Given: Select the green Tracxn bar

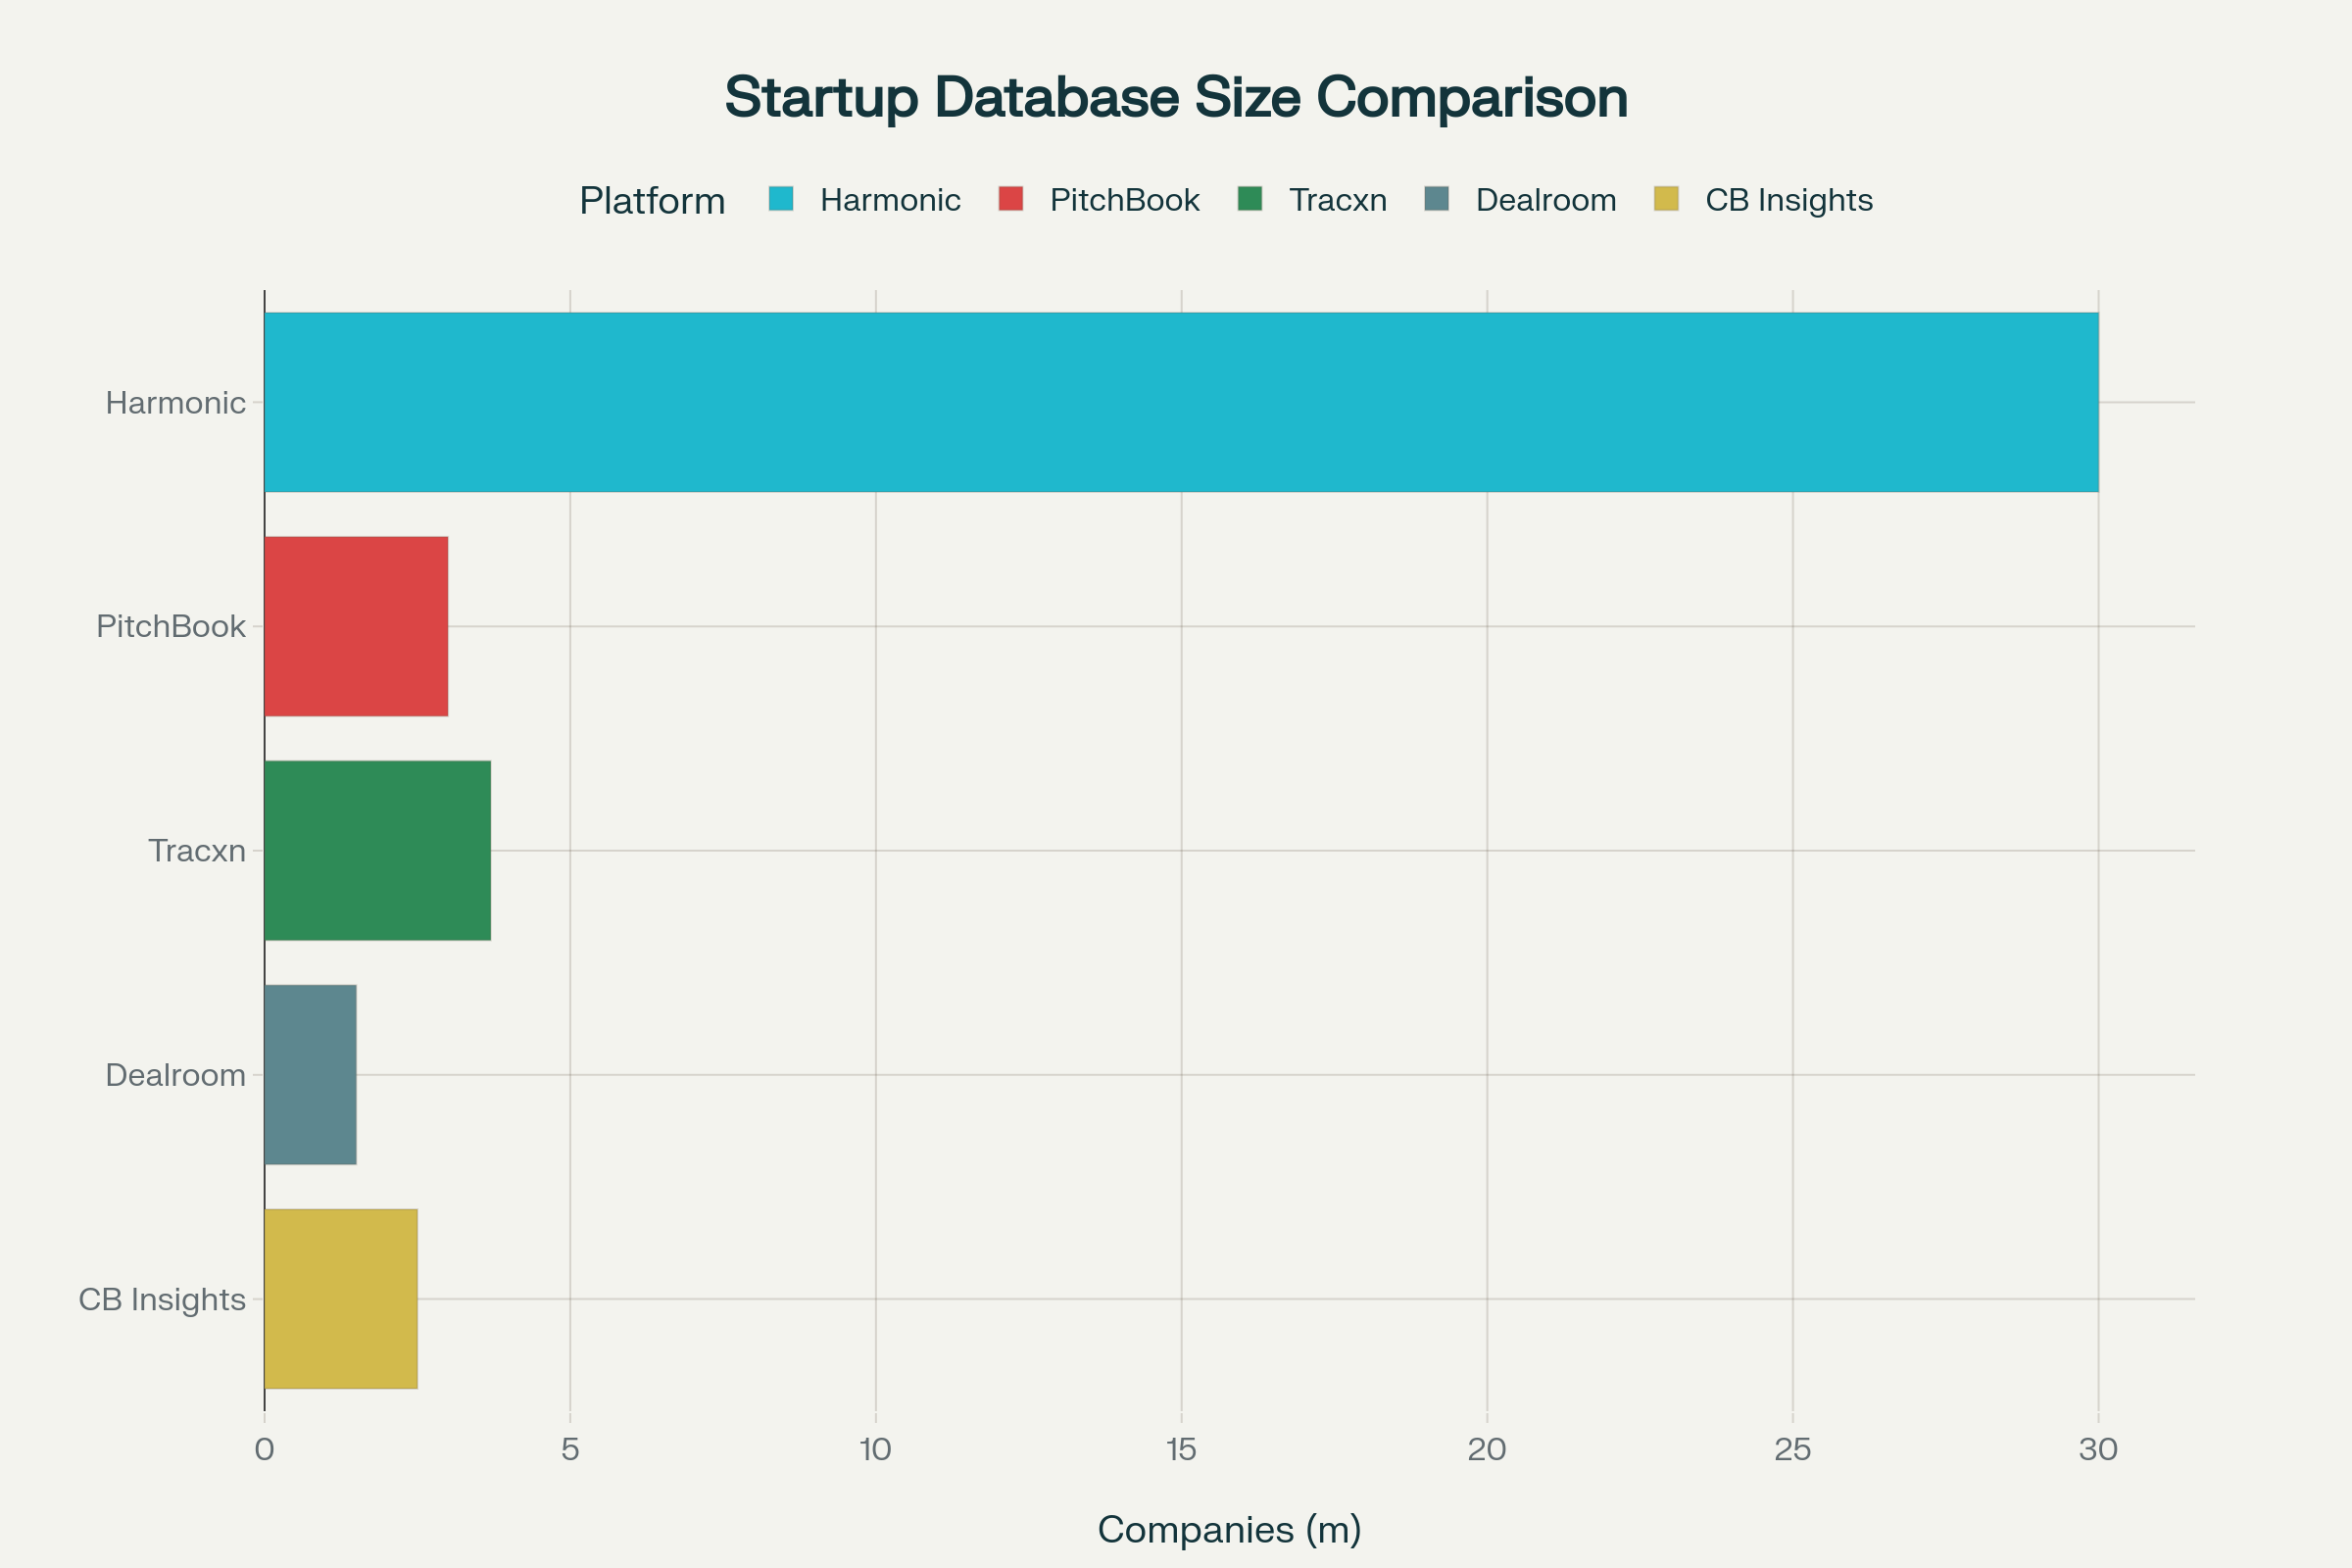Looking at the screenshot, I should point(378,850).
